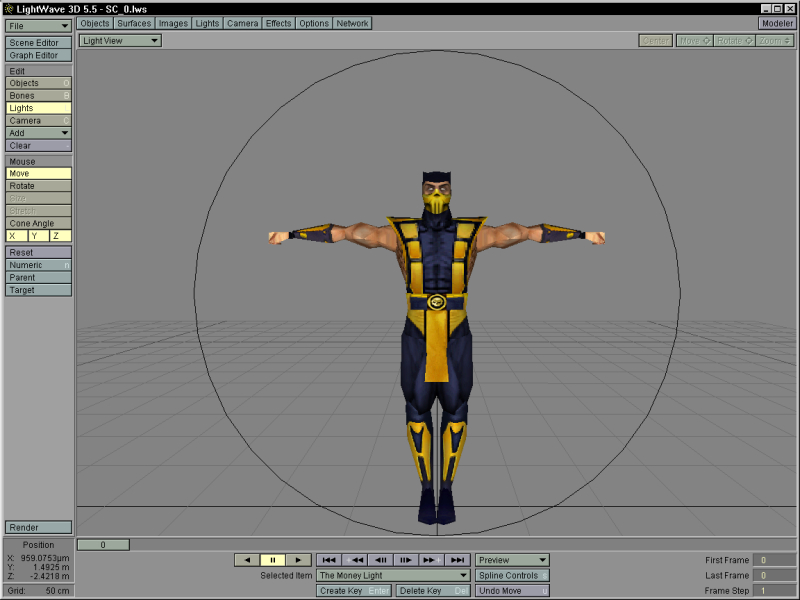800x600 pixels.
Task: Expand the Selected Item dropdown
Action: (393, 576)
